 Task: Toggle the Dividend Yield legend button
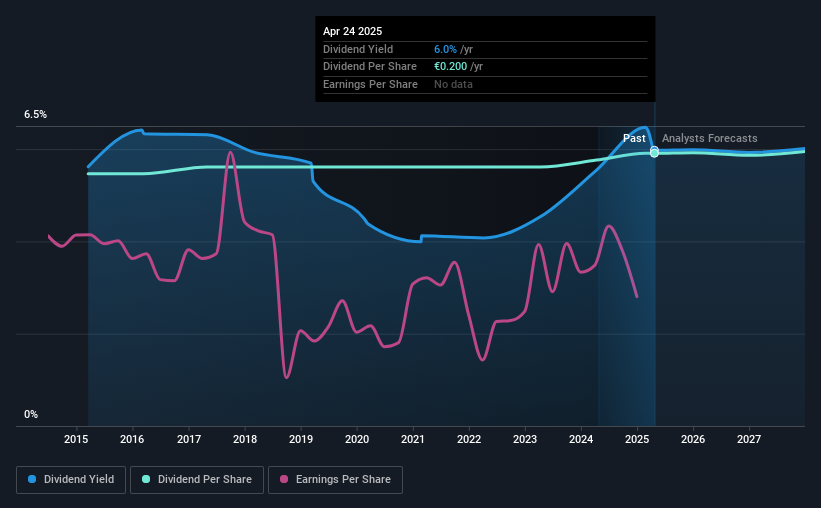pyautogui.click(x=71, y=480)
